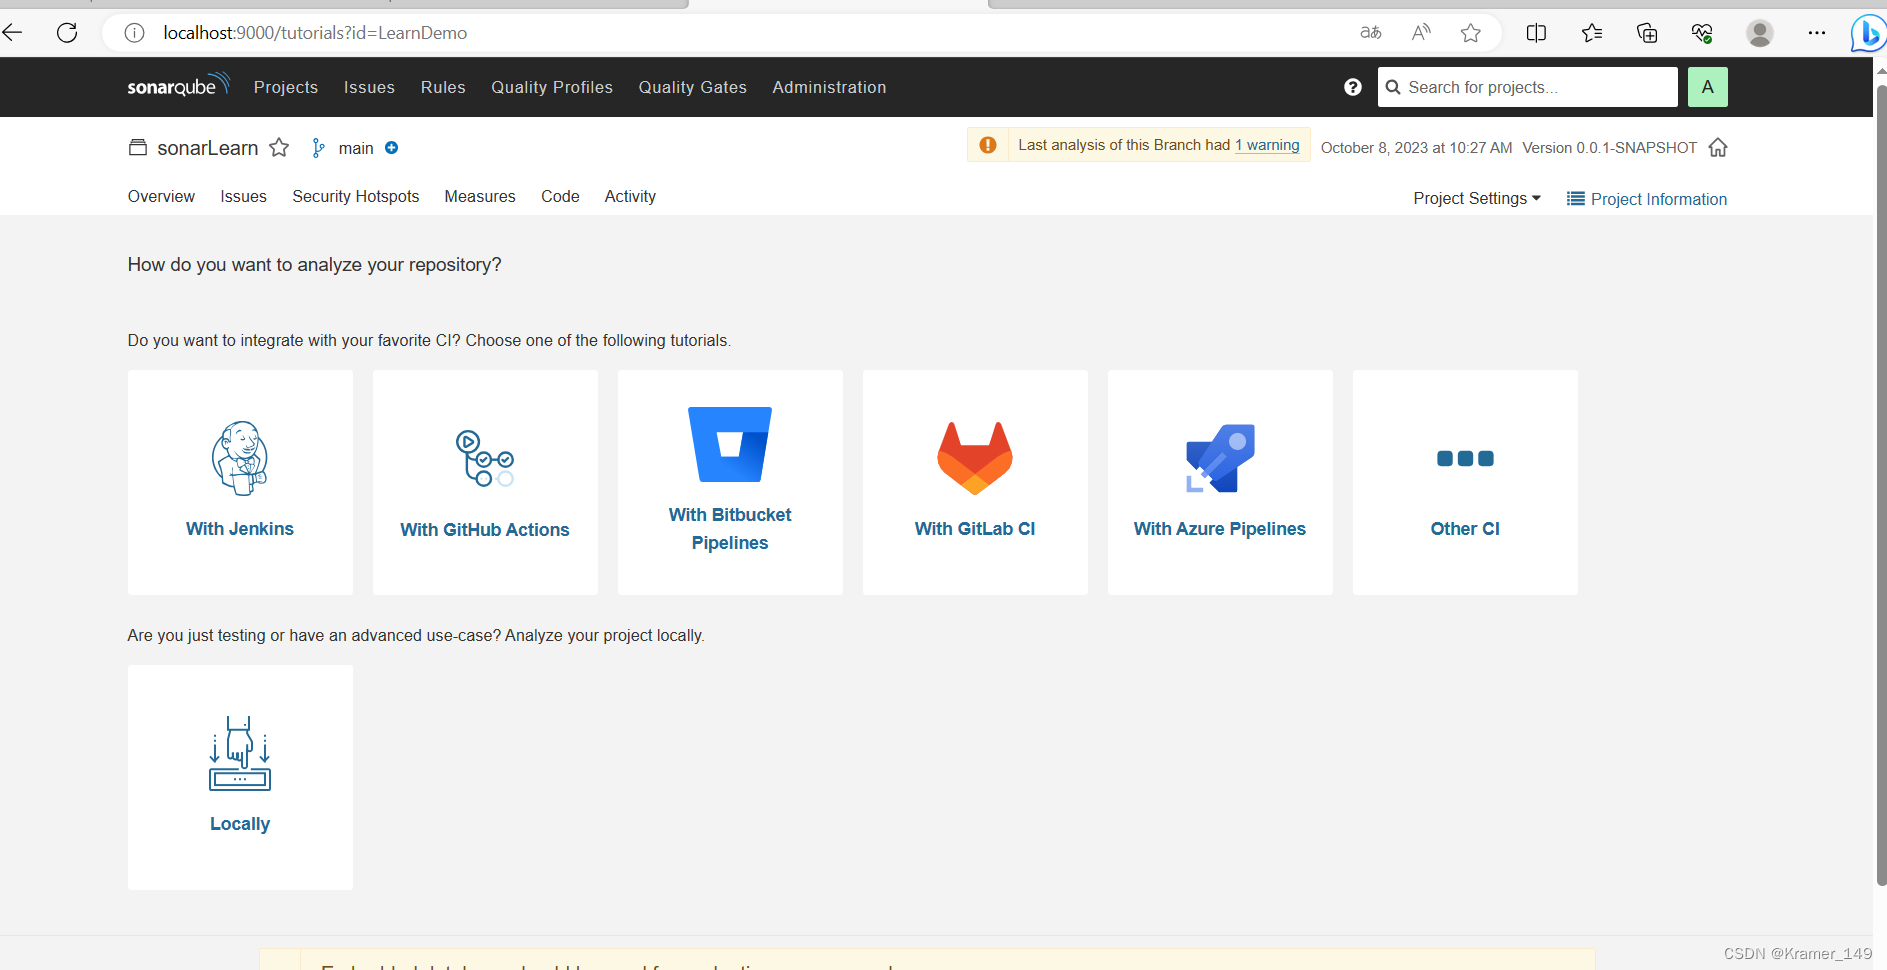Choose With Jenkins tutorial link
Viewport: 1887px width, 970px height.
240,529
